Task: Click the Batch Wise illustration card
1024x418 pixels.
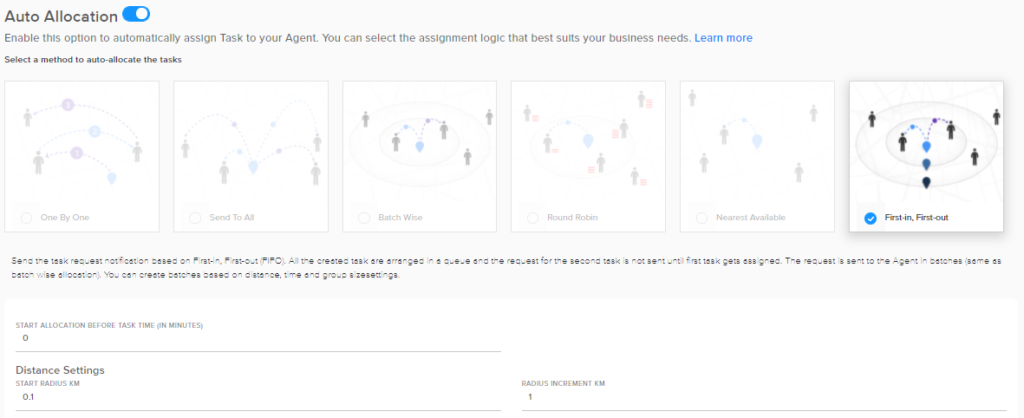Action: [419, 156]
